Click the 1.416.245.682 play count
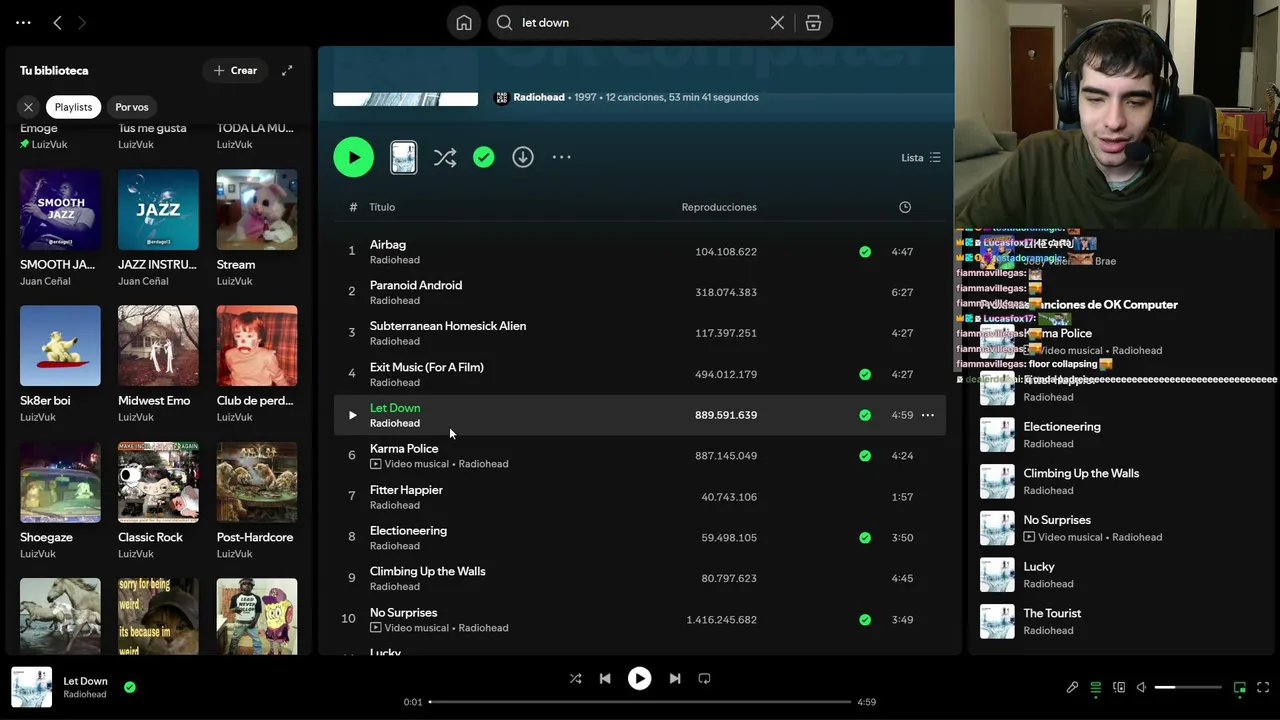Viewport: 1280px width, 720px height. (721, 620)
